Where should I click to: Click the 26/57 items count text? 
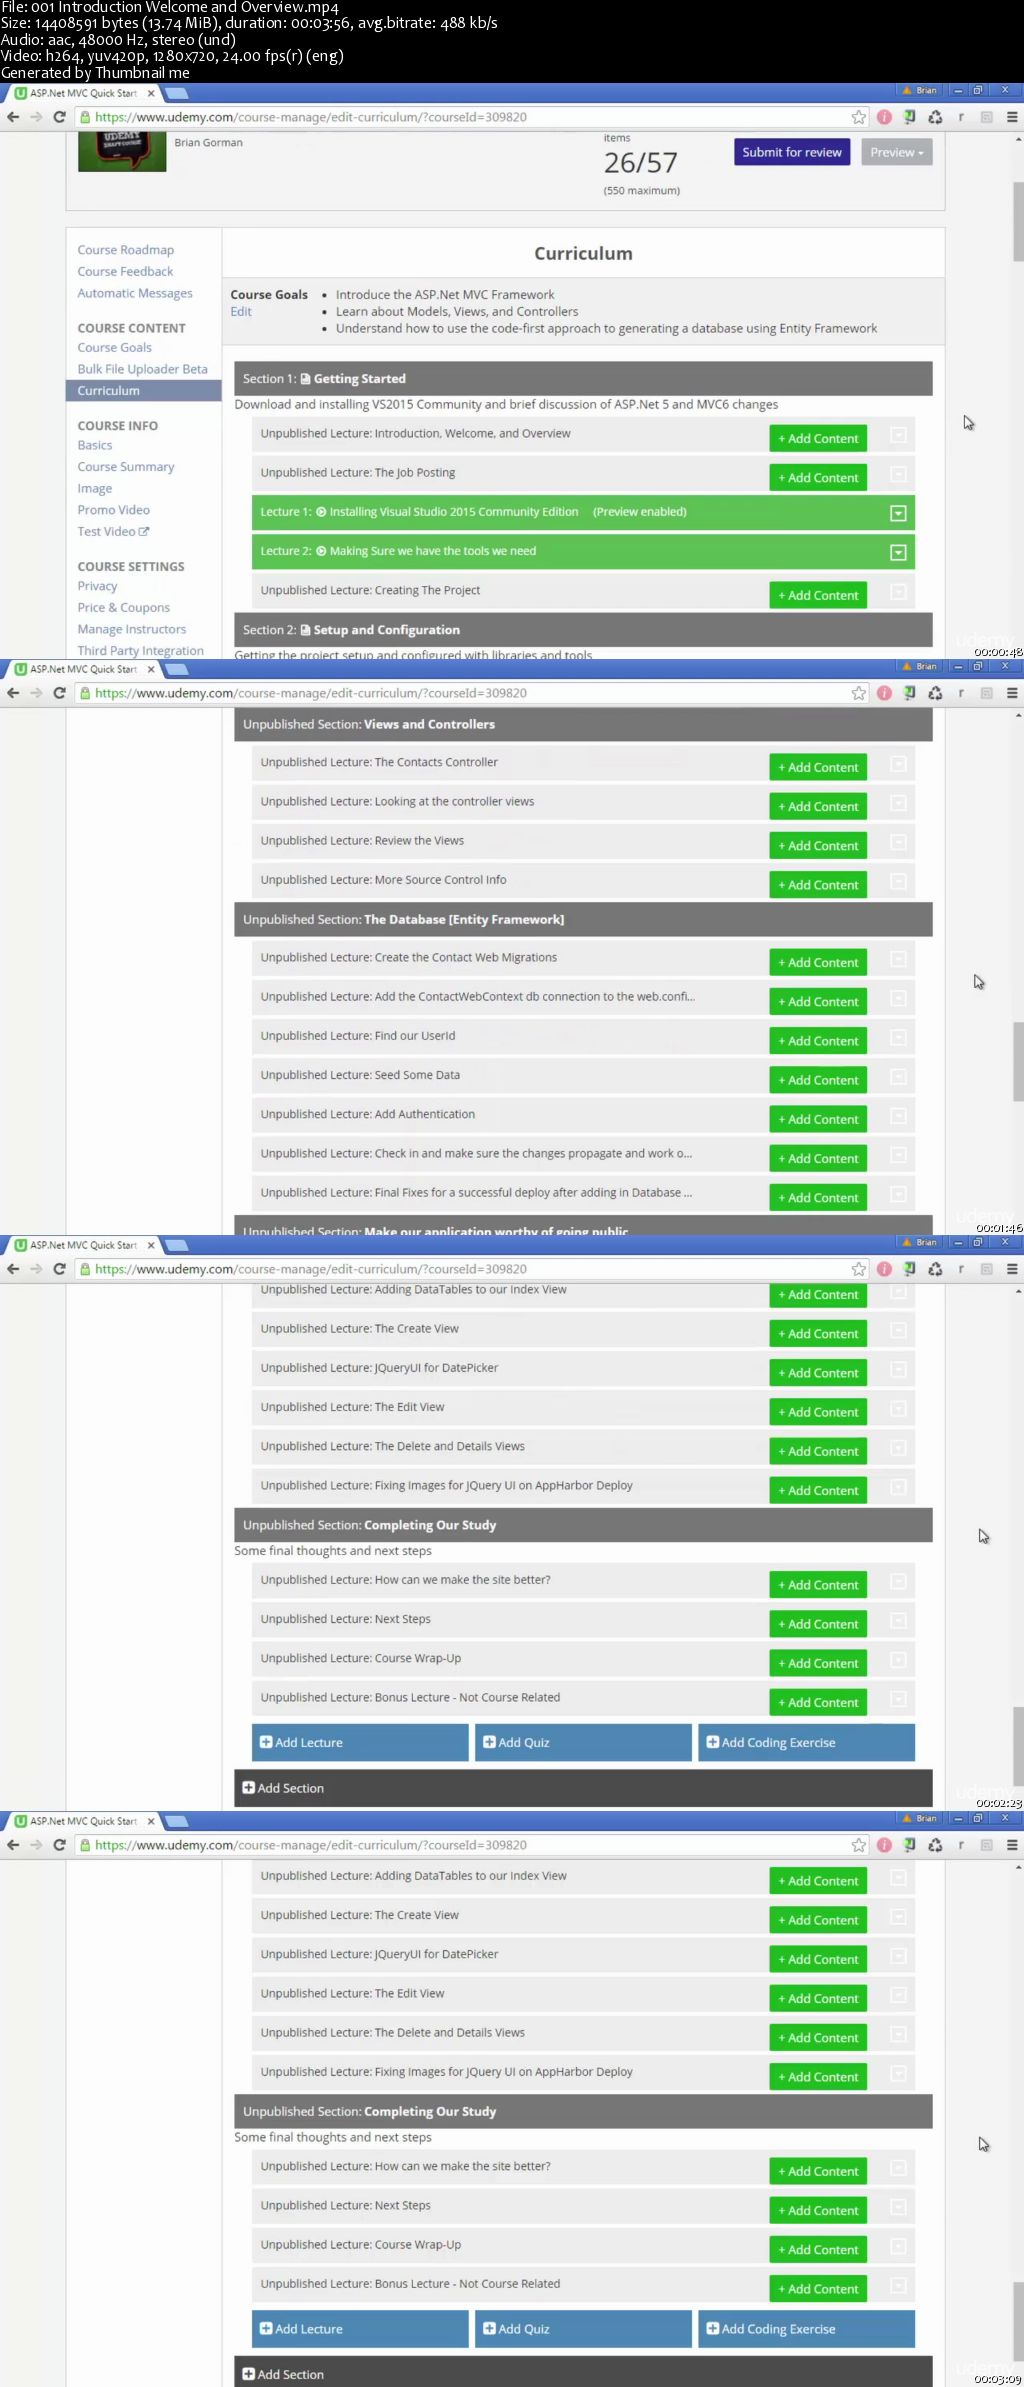point(640,163)
